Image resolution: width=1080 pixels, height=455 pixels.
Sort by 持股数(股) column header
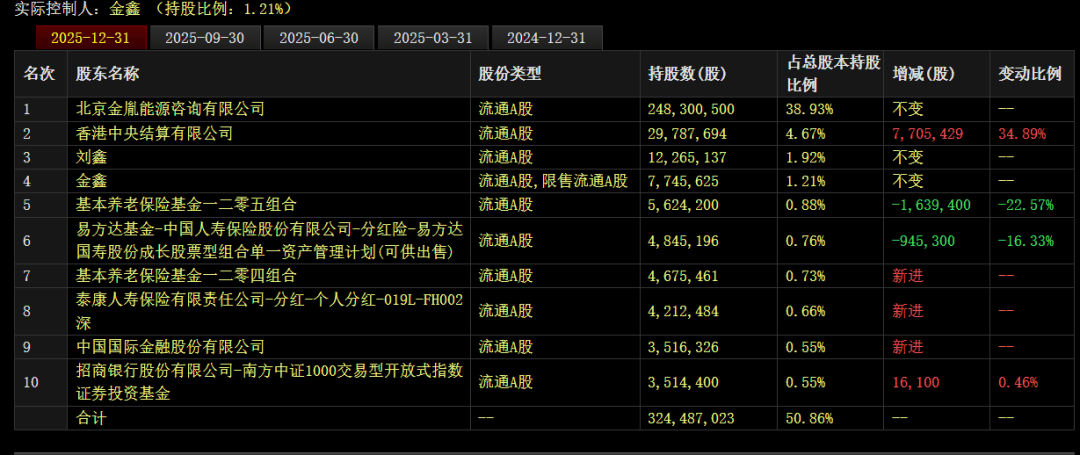point(688,74)
